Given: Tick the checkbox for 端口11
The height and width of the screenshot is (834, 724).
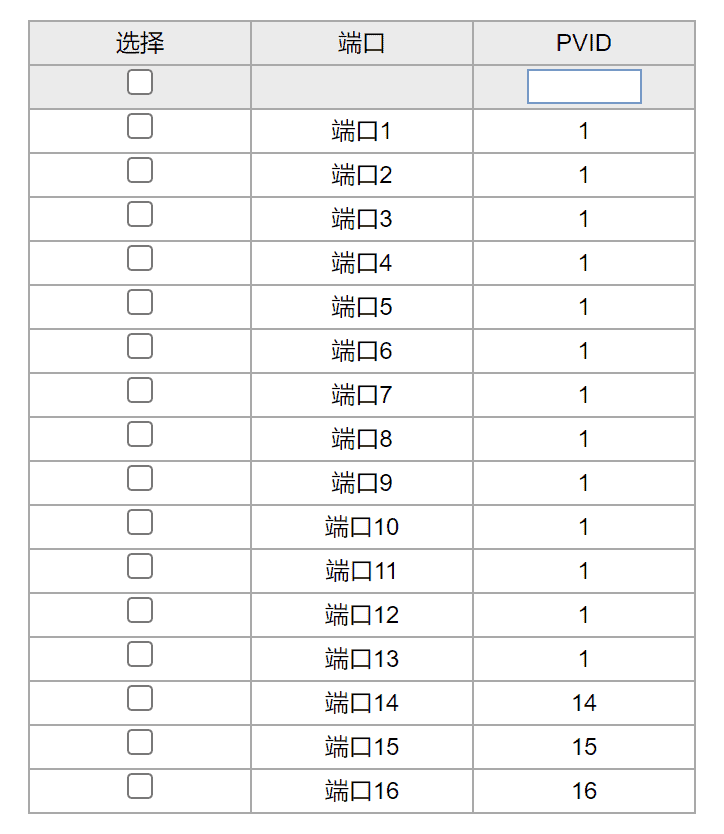Looking at the screenshot, I should pos(140,567).
